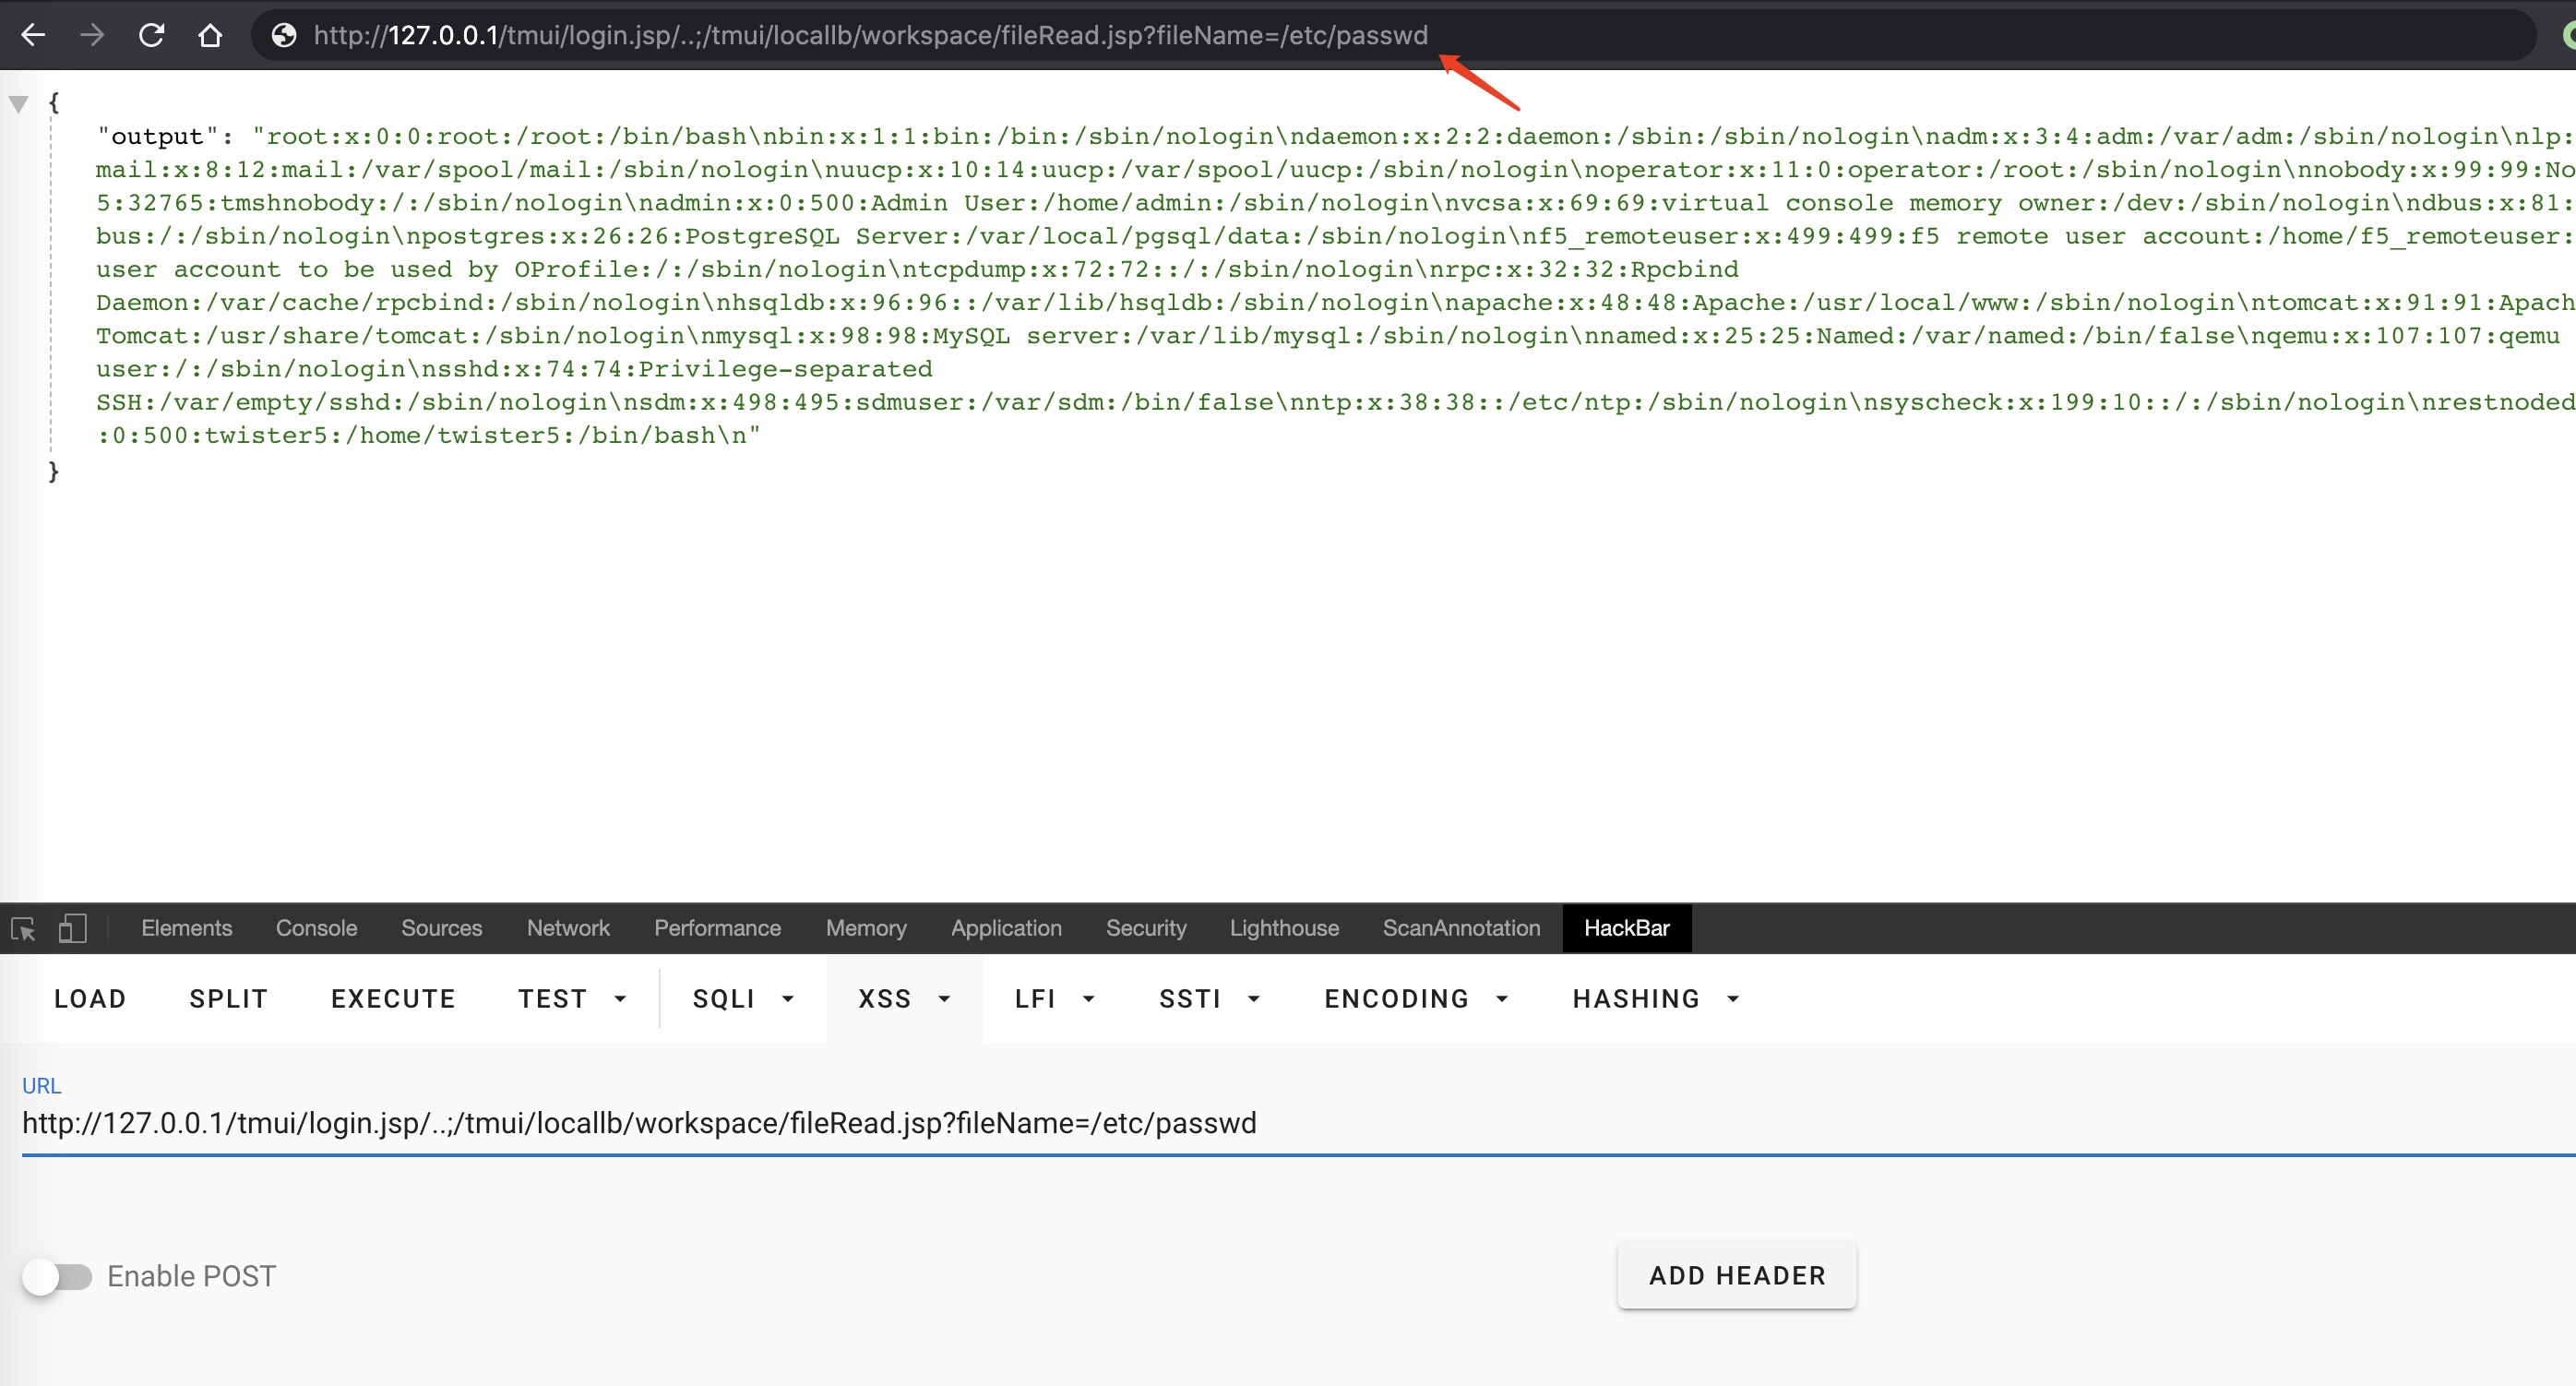Image resolution: width=2576 pixels, height=1386 pixels.
Task: Toggle the DevTools device toolbar icon
Action: [72, 929]
